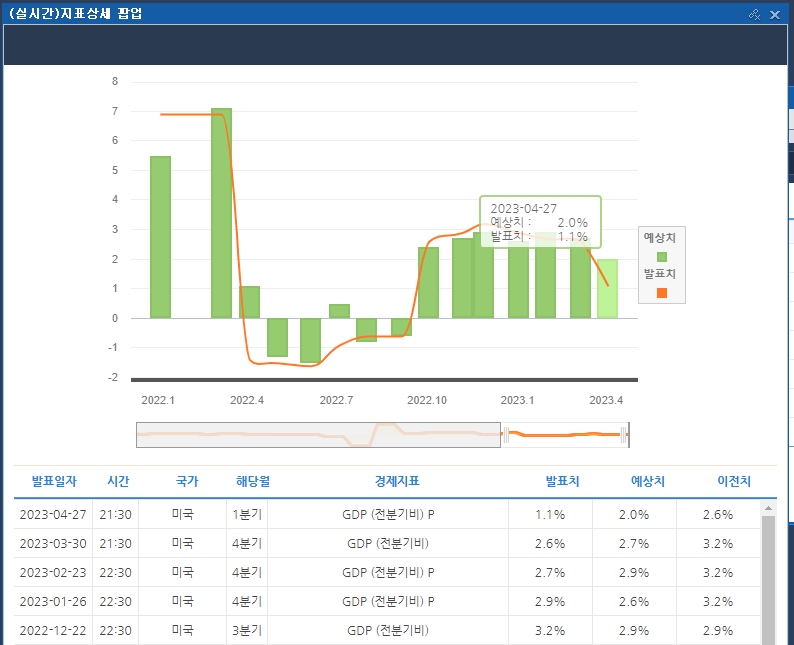Select the 2023-01-26 date cell

pyautogui.click(x=53, y=601)
